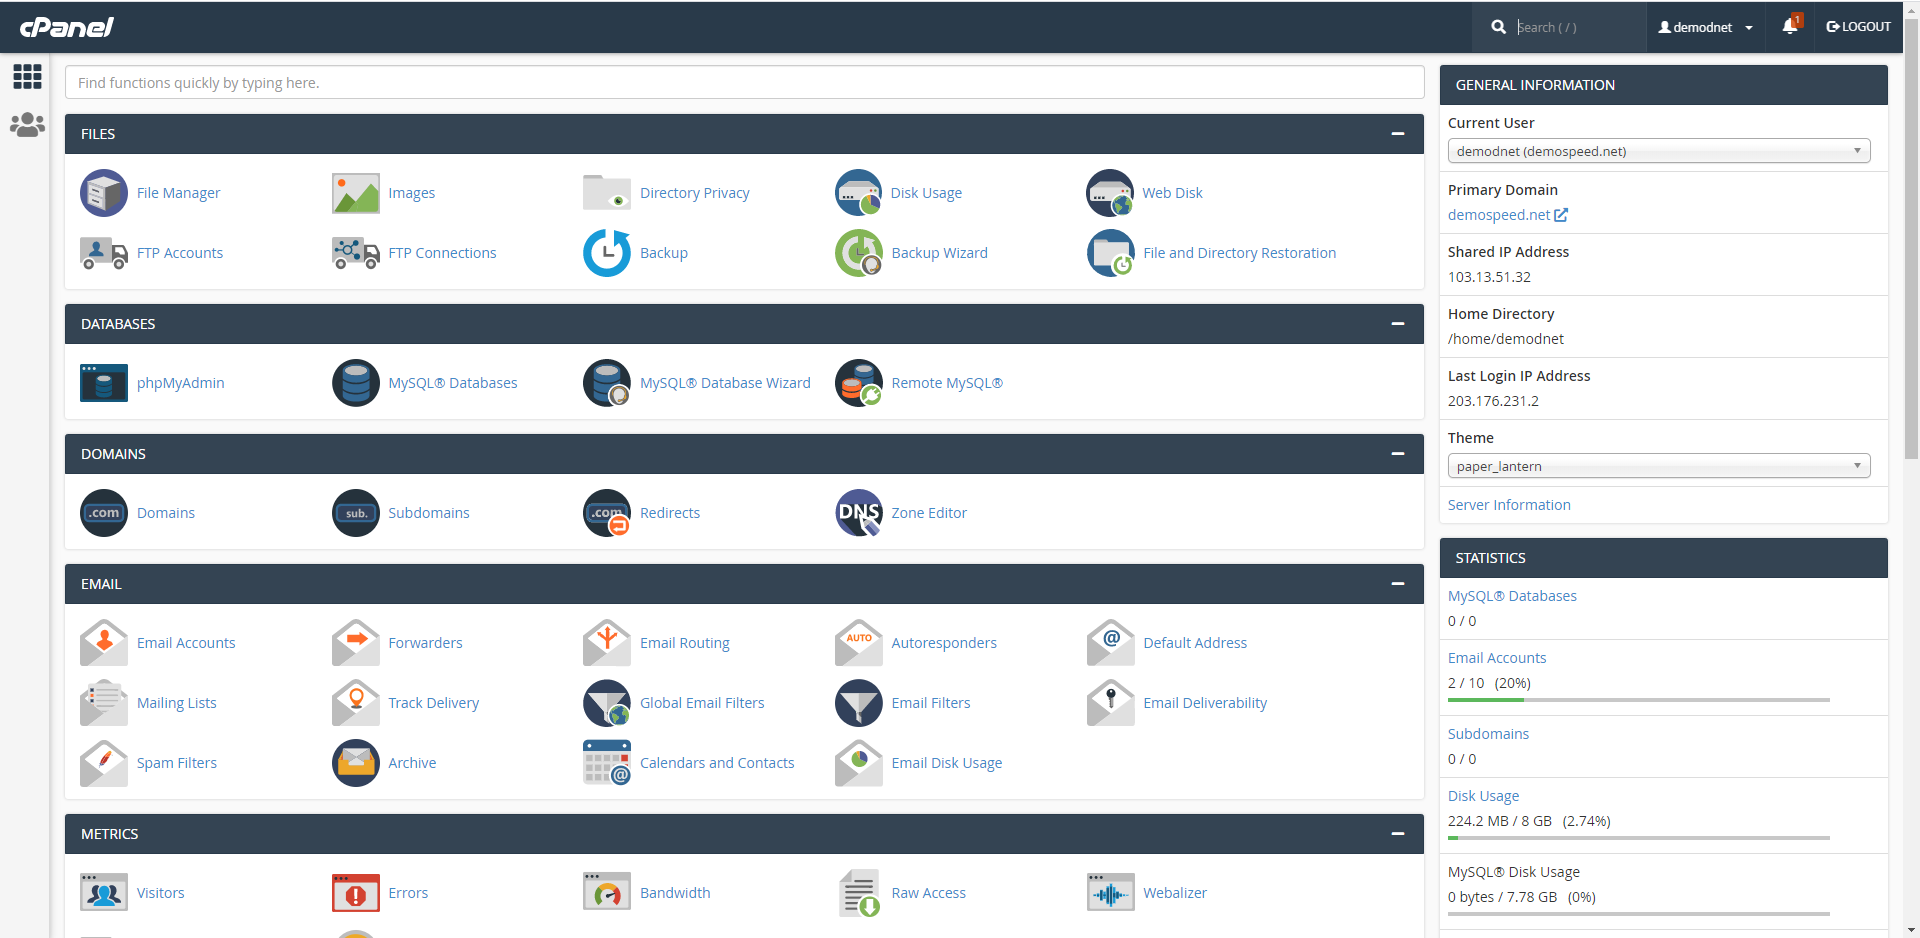Open File and Directory Restoration icon
1920x938 pixels.
[1111, 253]
